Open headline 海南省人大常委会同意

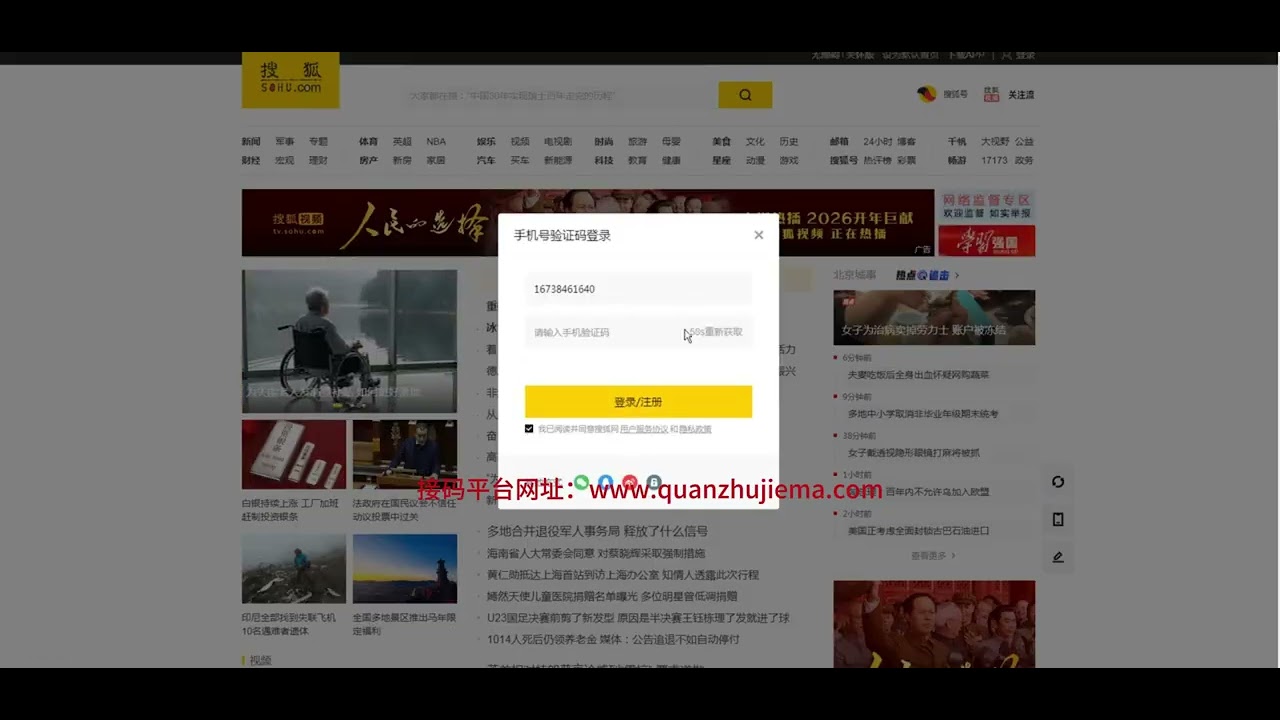(596, 553)
